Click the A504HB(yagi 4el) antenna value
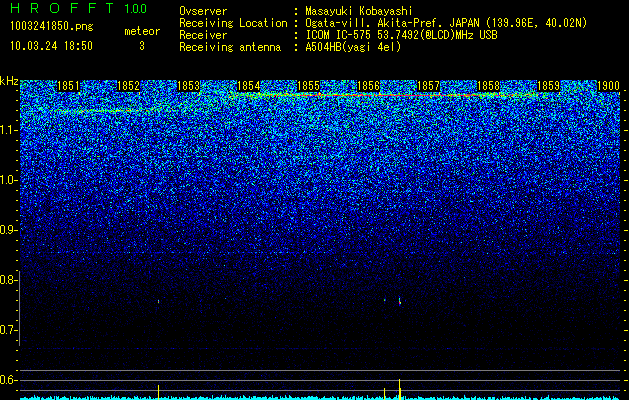 pyautogui.click(x=353, y=47)
